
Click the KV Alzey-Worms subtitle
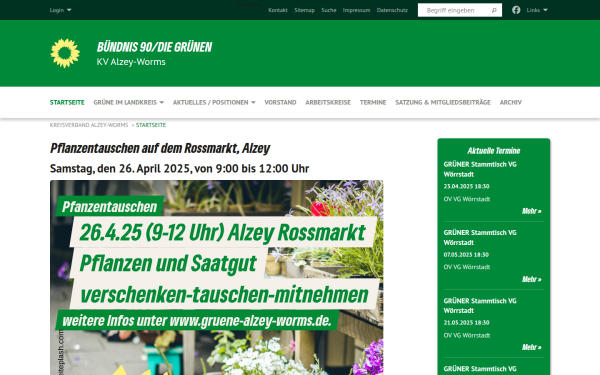point(131,62)
